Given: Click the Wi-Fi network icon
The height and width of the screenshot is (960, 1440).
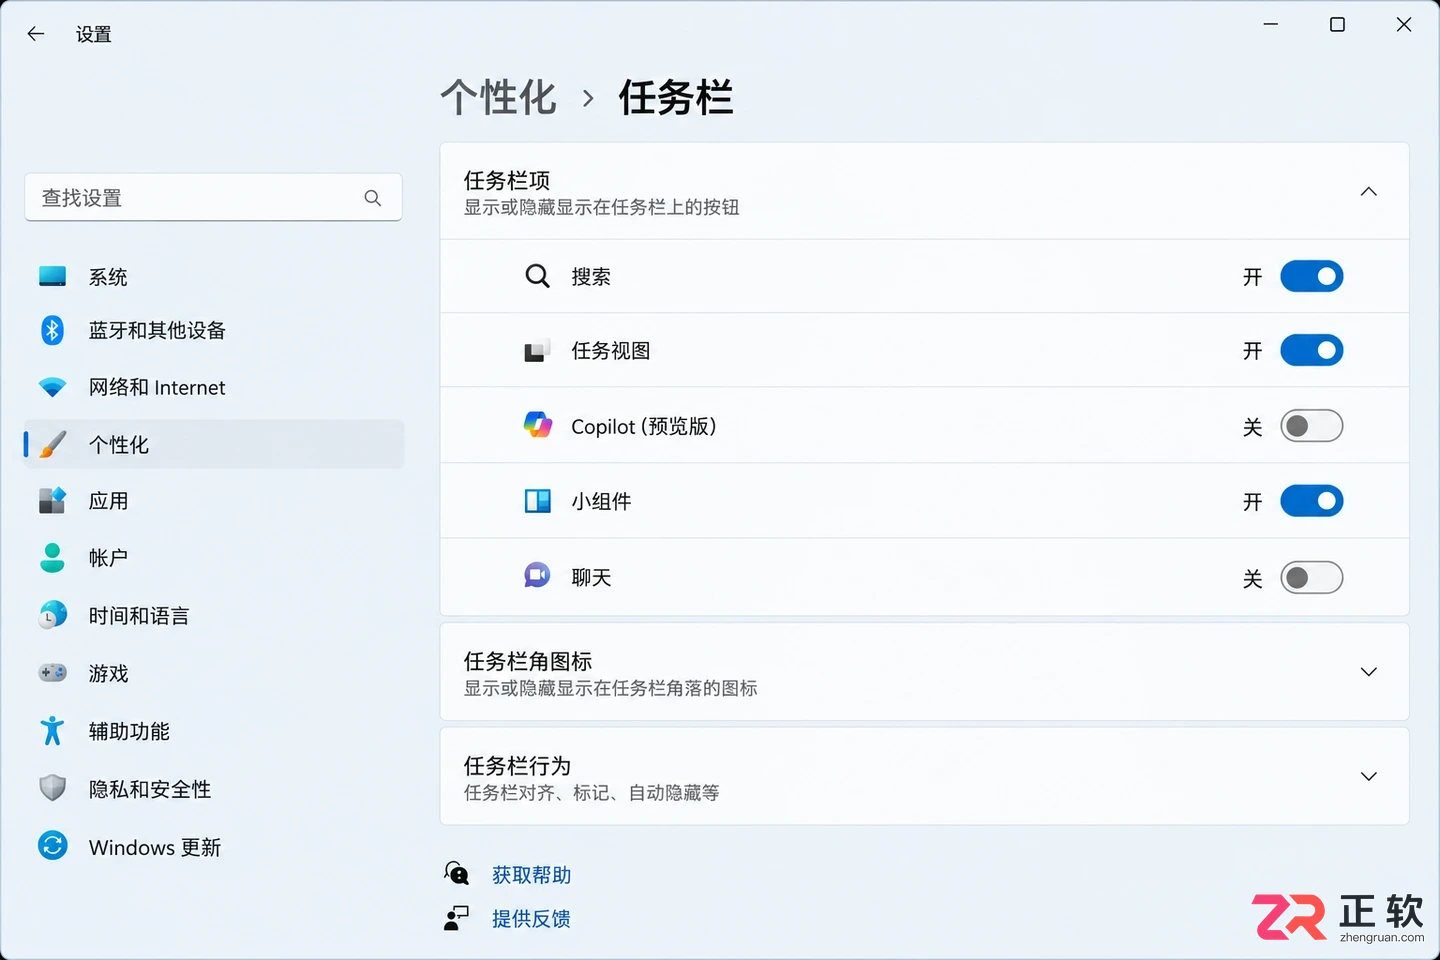Looking at the screenshot, I should pos(52,387).
